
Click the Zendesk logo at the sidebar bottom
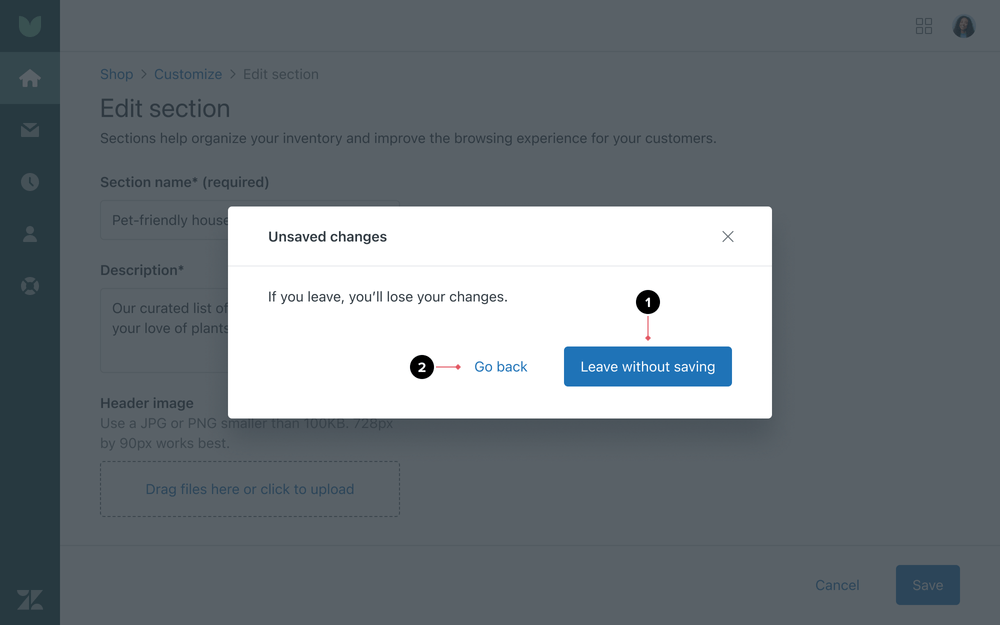[x=29, y=599]
